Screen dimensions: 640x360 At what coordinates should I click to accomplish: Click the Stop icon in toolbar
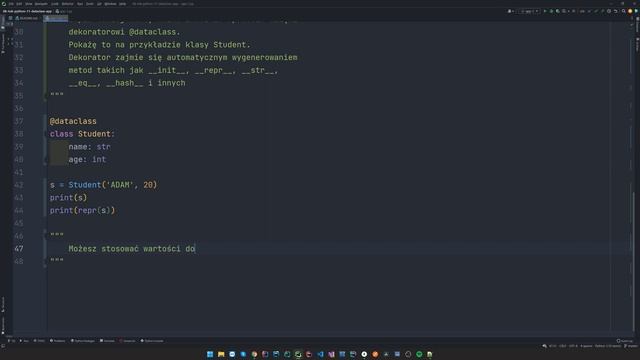click(574, 11)
